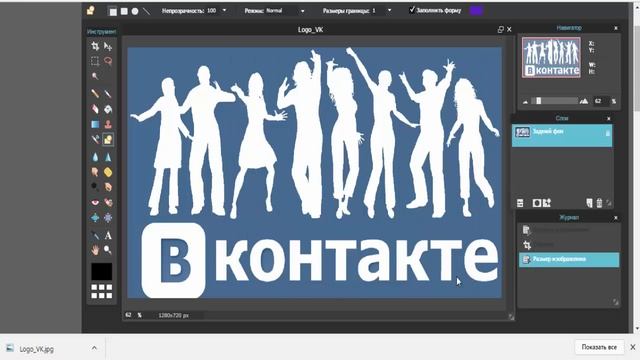Viewport: 640px width, 360px height.
Task: Toggle layer settings icon in Layers panel
Action: (520, 203)
